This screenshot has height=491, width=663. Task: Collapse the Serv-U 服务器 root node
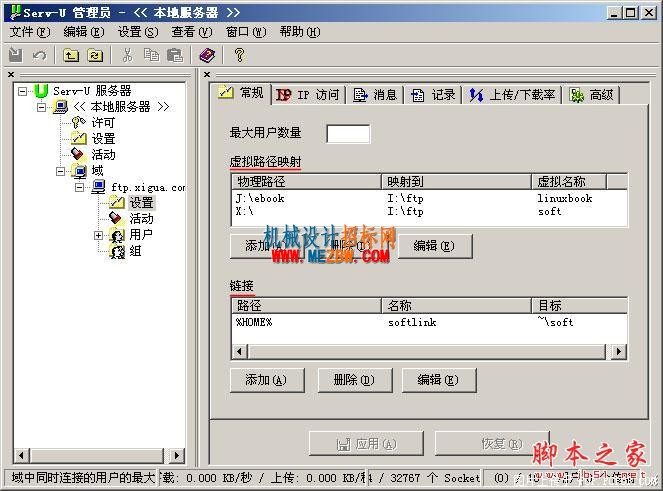[x=22, y=91]
